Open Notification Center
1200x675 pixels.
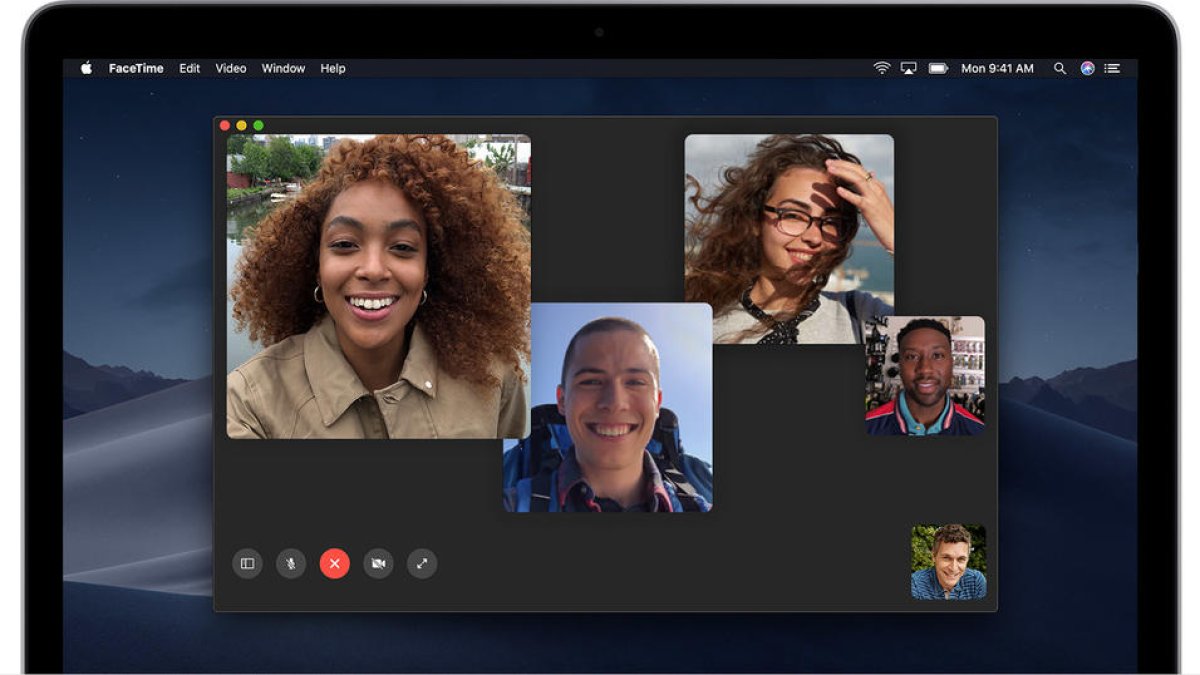coord(1113,68)
